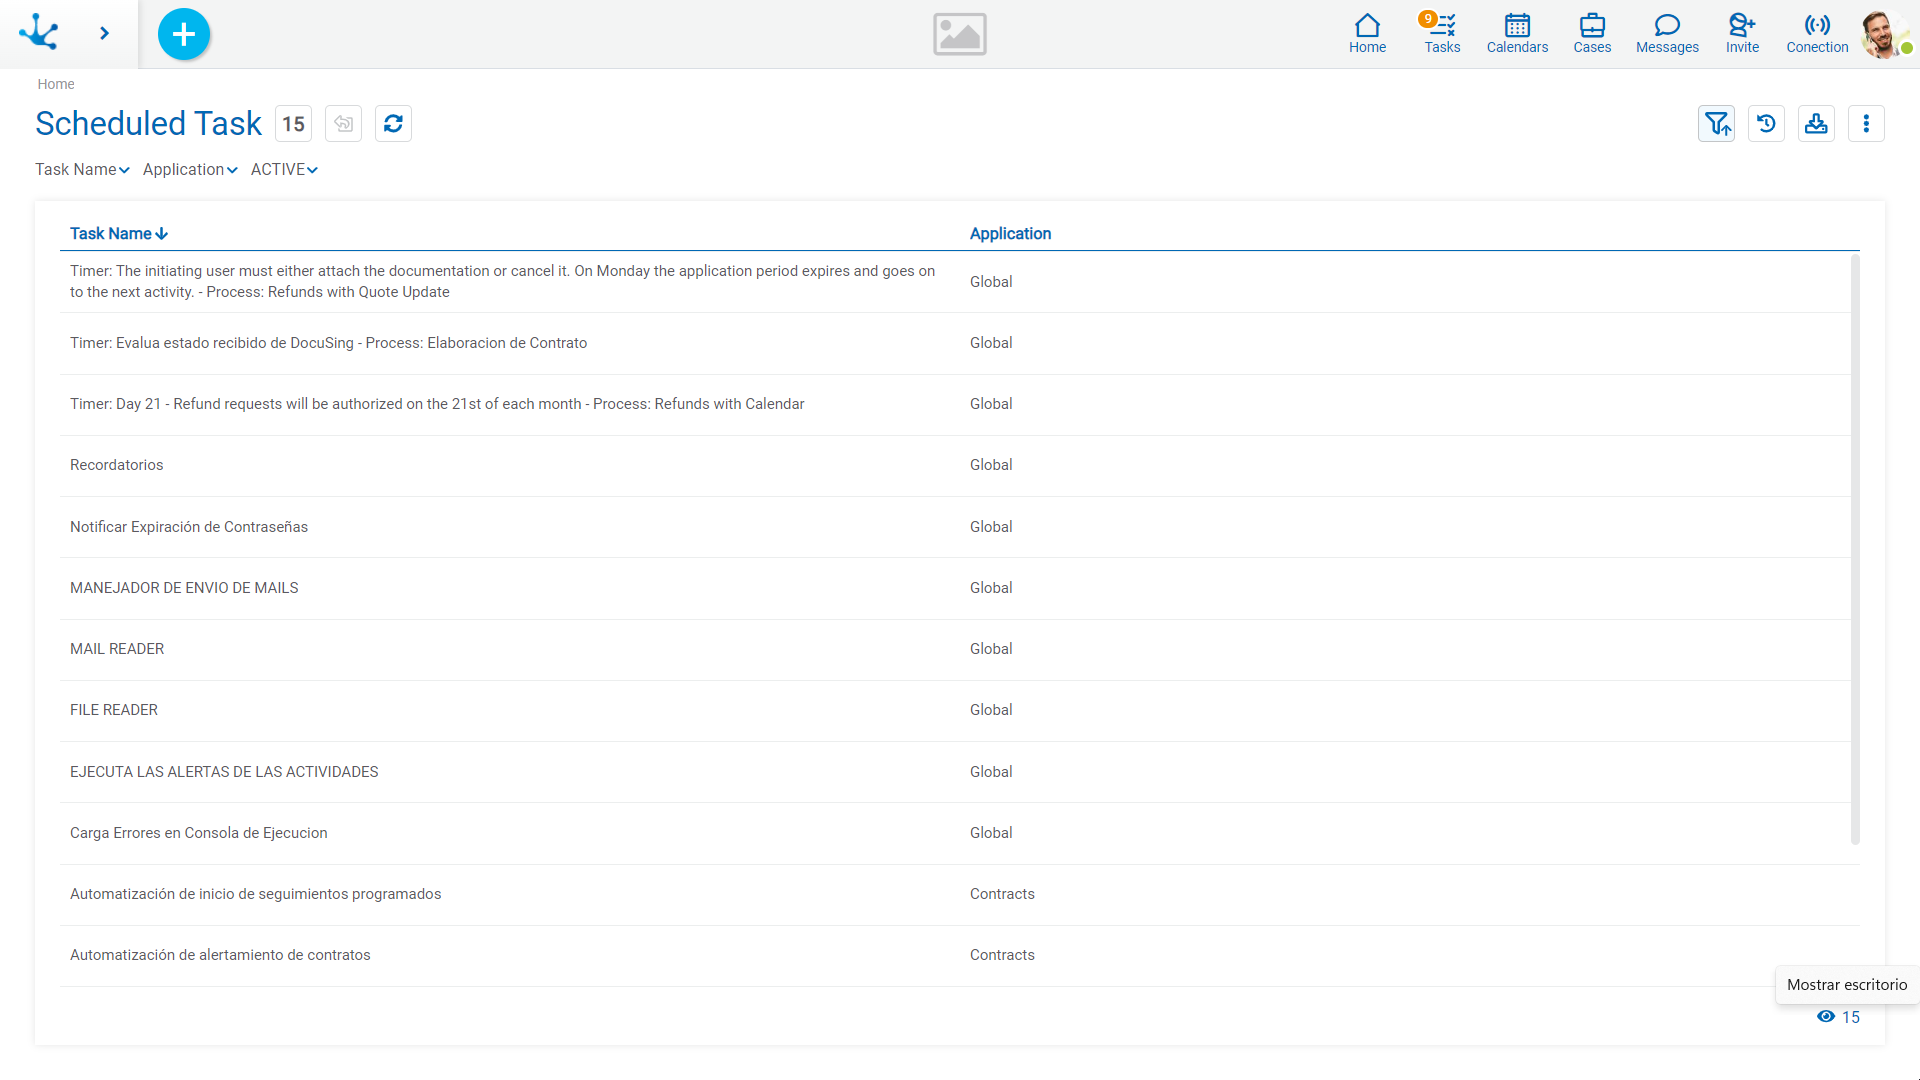Open the MAIL READER task row
This screenshot has width=1920, height=1080.
click(x=117, y=649)
